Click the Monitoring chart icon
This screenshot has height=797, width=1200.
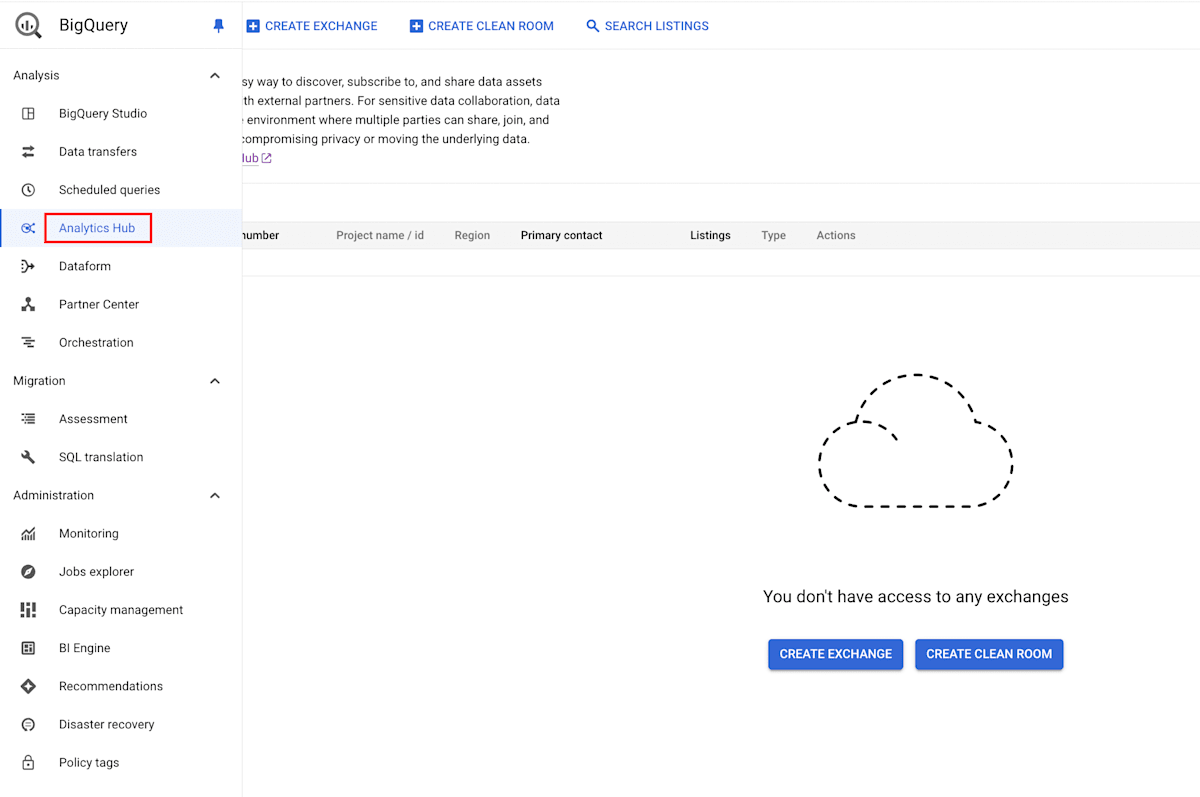(28, 534)
